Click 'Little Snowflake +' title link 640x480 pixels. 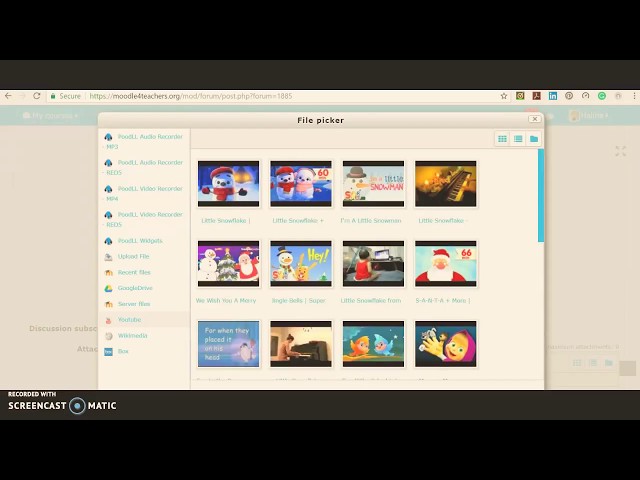[298, 220]
